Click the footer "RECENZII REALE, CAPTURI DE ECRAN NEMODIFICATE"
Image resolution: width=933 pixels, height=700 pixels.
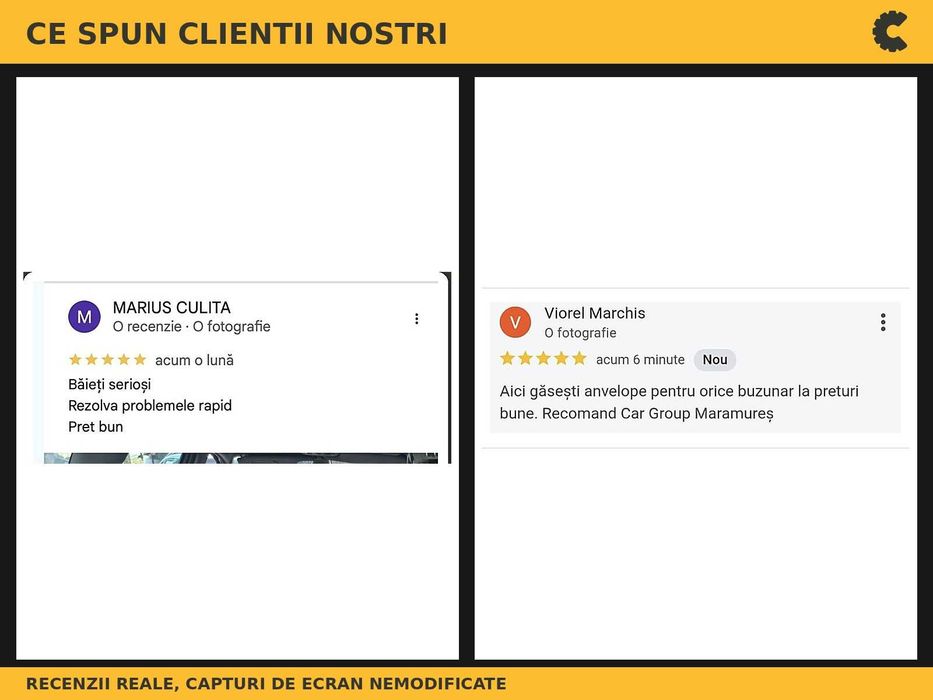point(266,683)
